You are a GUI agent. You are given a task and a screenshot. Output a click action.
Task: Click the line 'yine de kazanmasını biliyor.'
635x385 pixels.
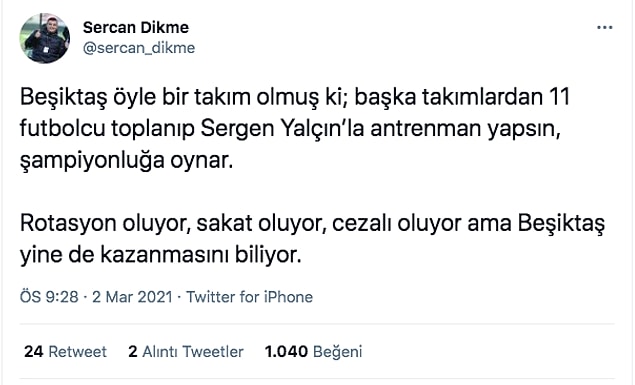tap(161, 255)
